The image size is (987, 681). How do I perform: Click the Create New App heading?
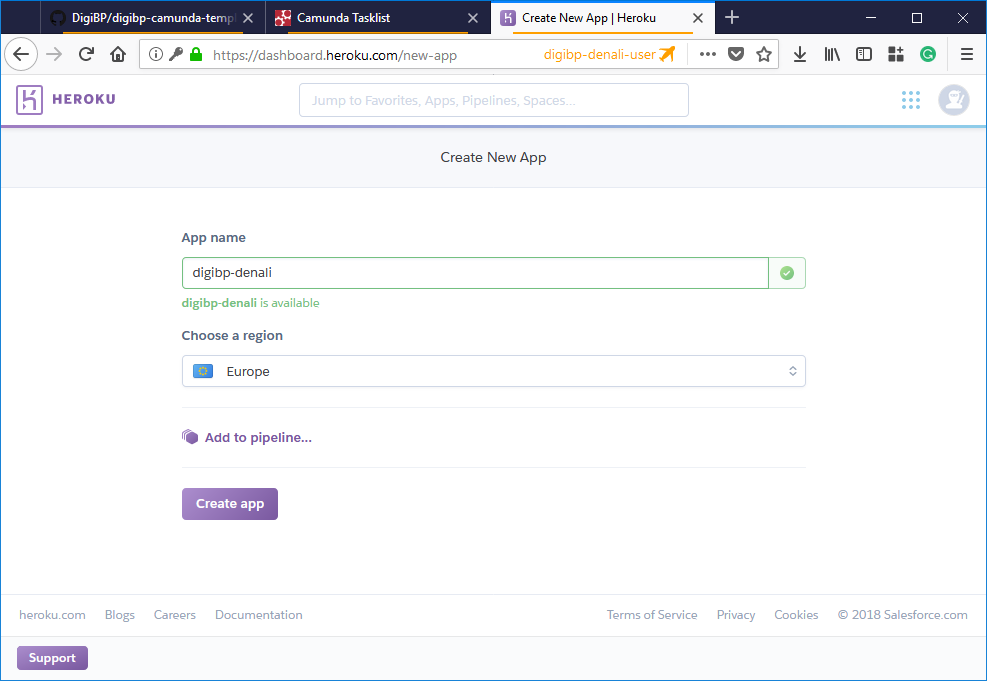click(x=494, y=157)
